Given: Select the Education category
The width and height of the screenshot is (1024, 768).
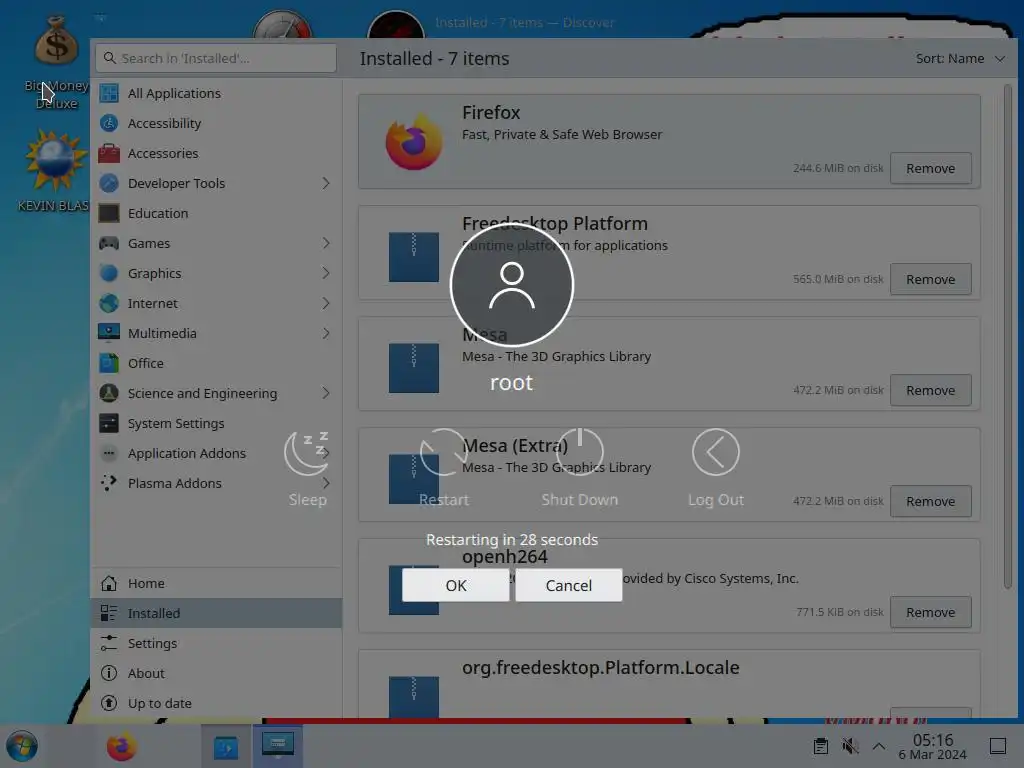Looking at the screenshot, I should click(x=216, y=214).
